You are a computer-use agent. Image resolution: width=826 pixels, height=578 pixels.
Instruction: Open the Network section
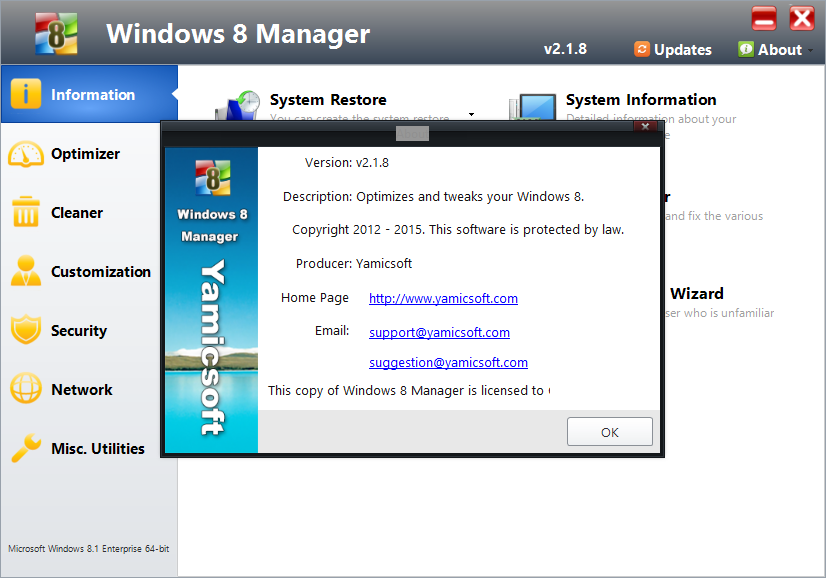click(82, 390)
